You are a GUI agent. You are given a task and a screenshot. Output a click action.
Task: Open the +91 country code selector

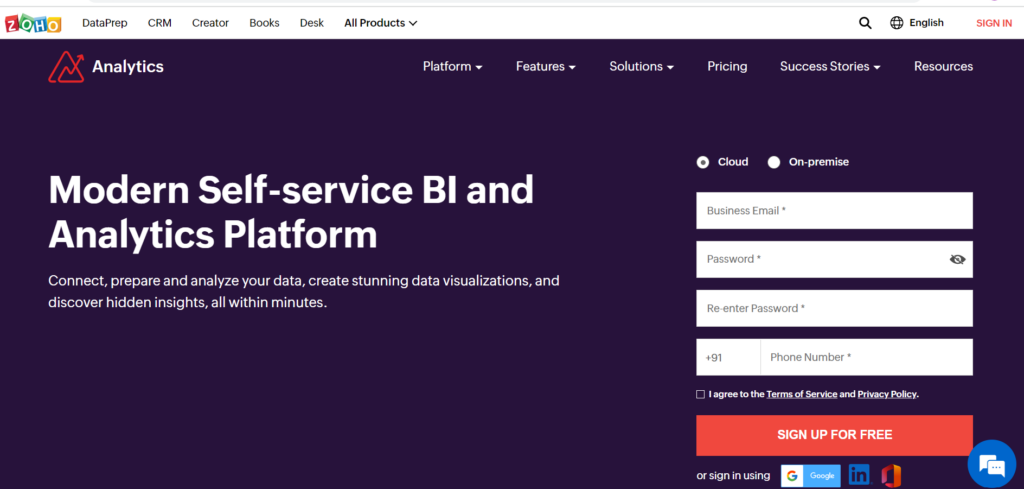click(x=728, y=357)
